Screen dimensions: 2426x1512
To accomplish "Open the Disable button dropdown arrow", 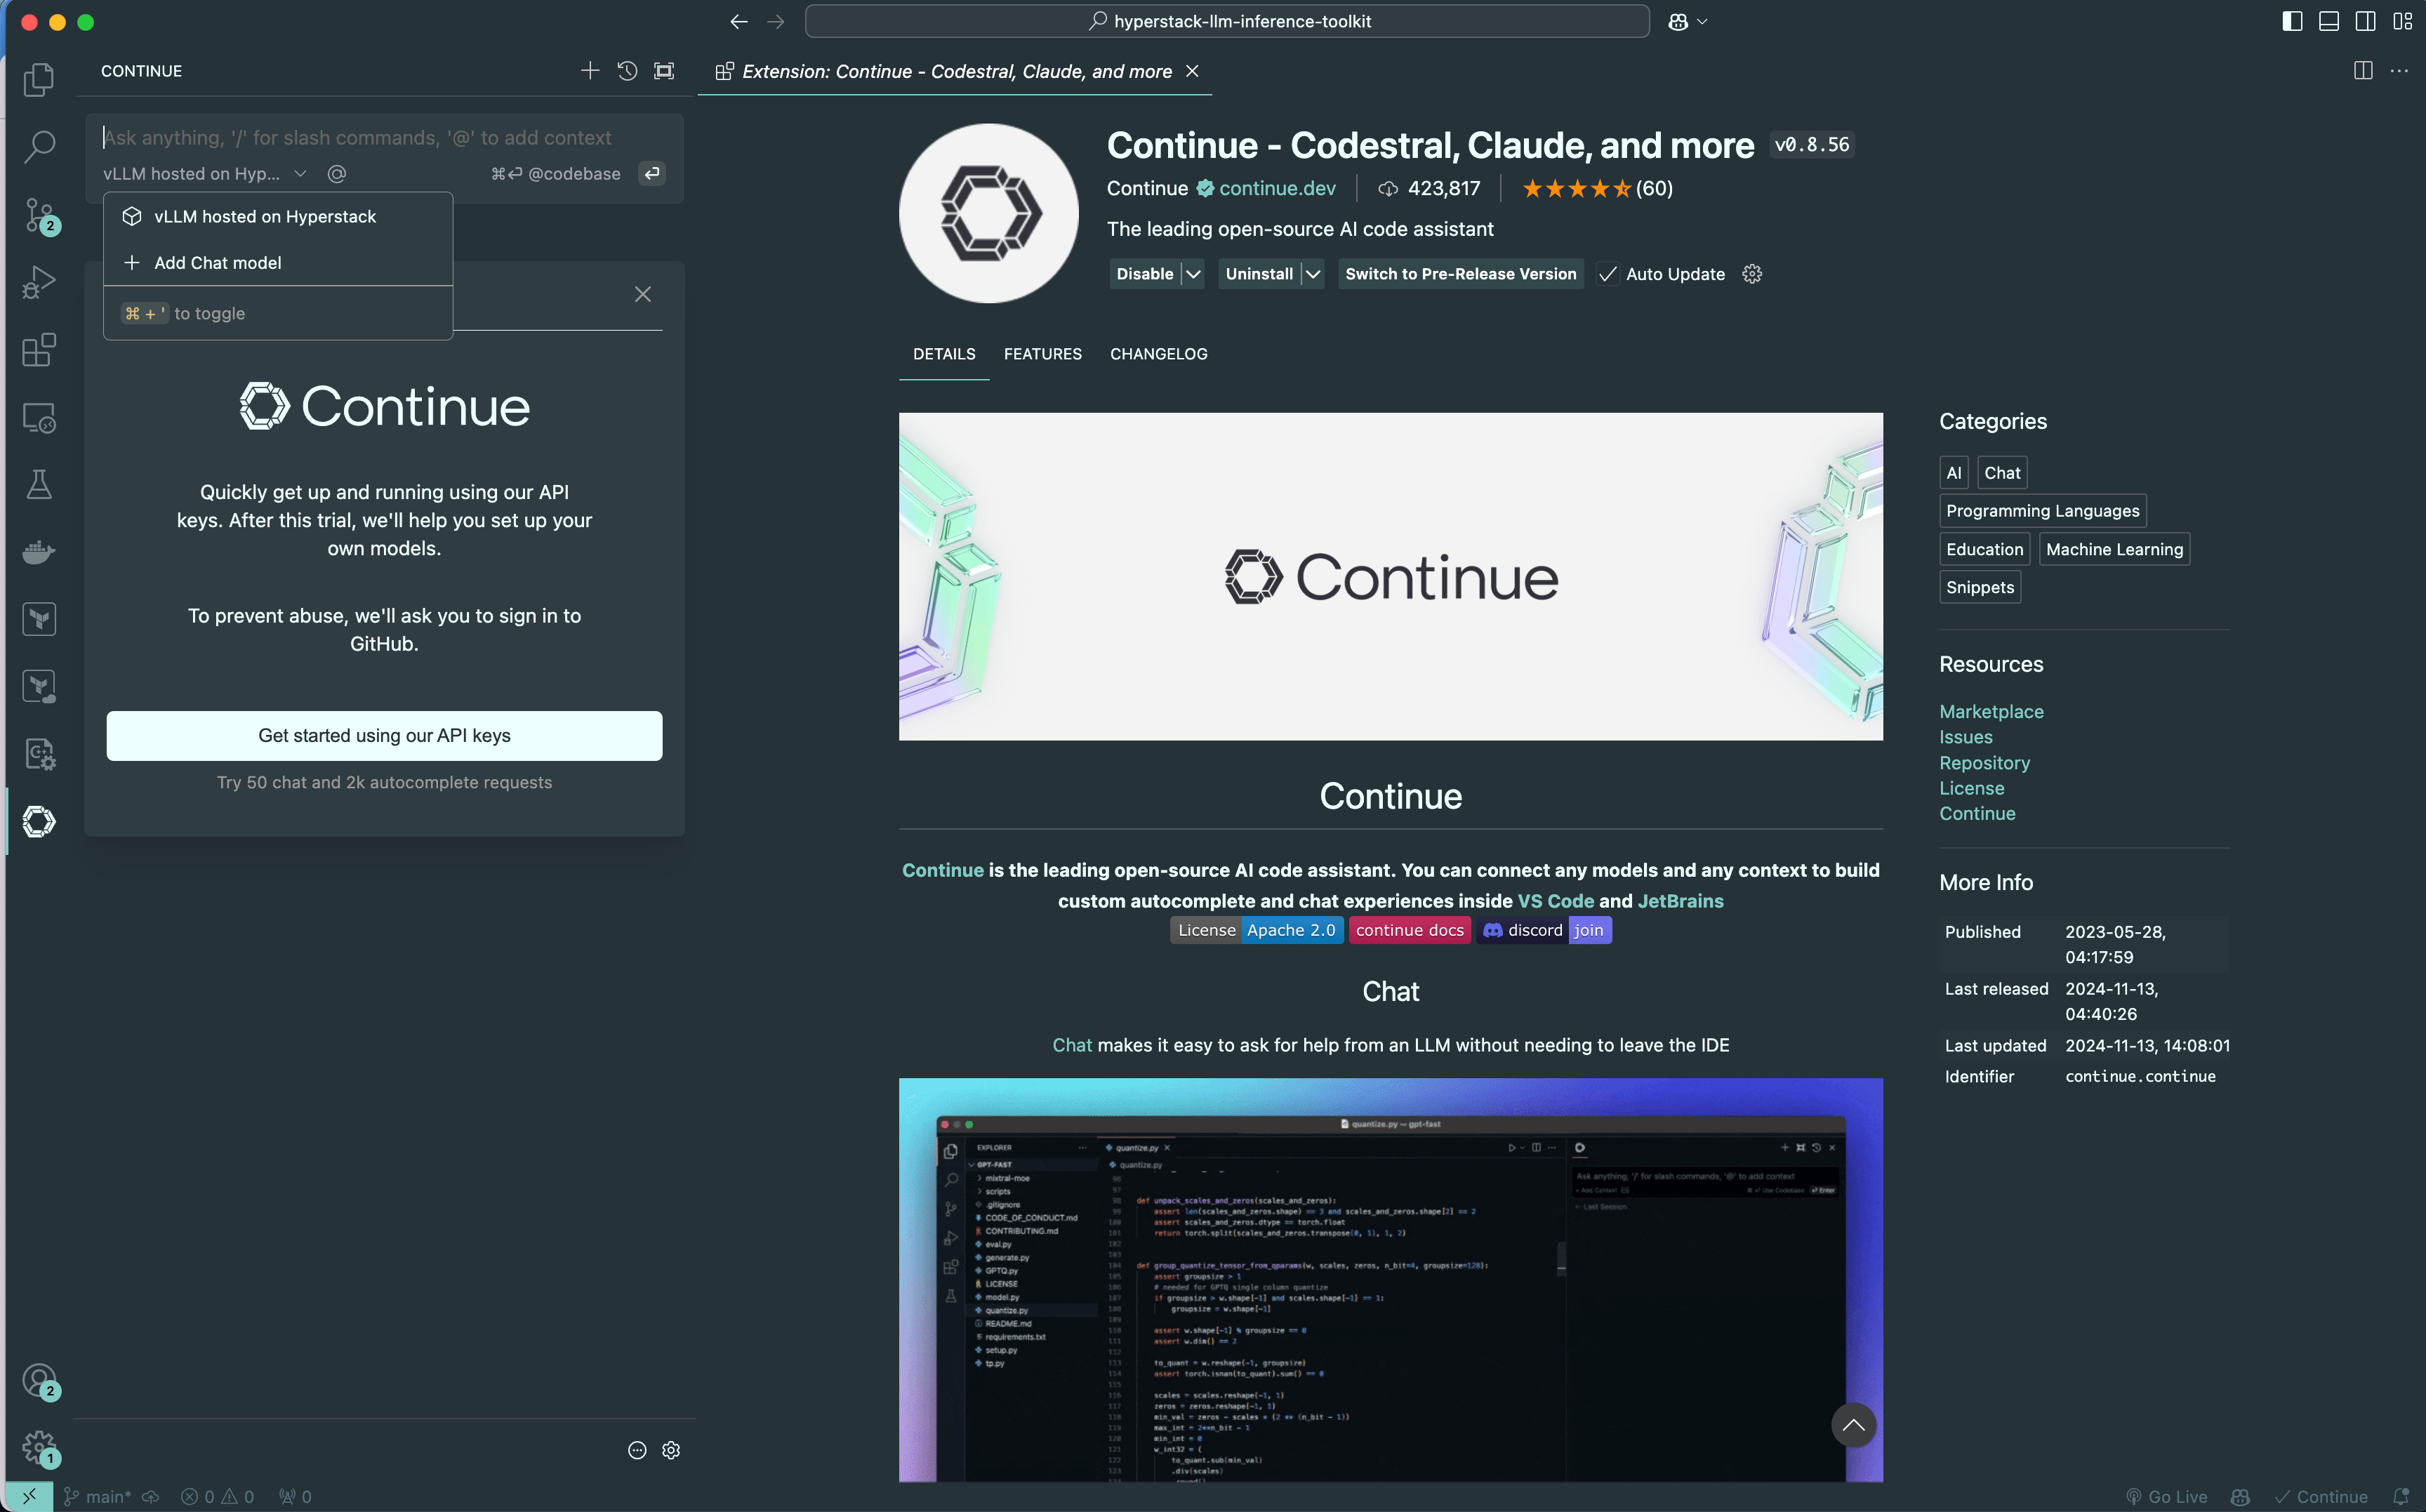I will pos(1193,274).
